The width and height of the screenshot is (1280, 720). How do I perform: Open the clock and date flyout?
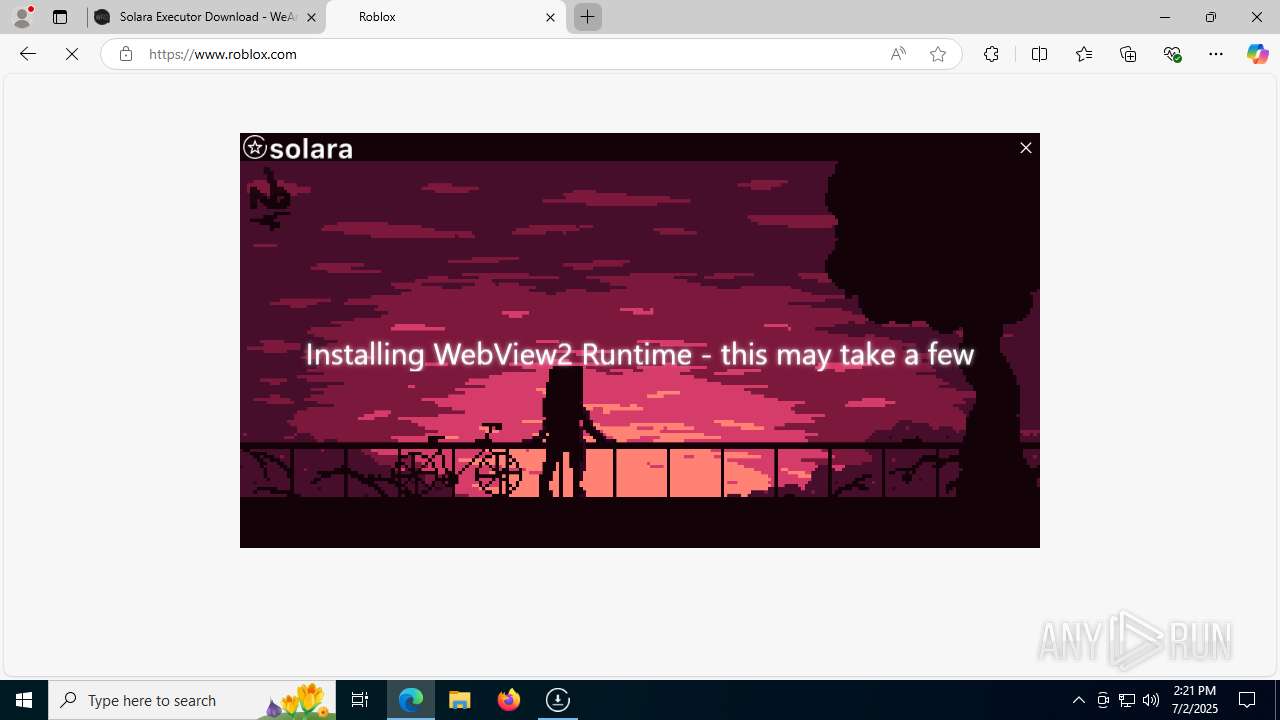pyautogui.click(x=1194, y=700)
